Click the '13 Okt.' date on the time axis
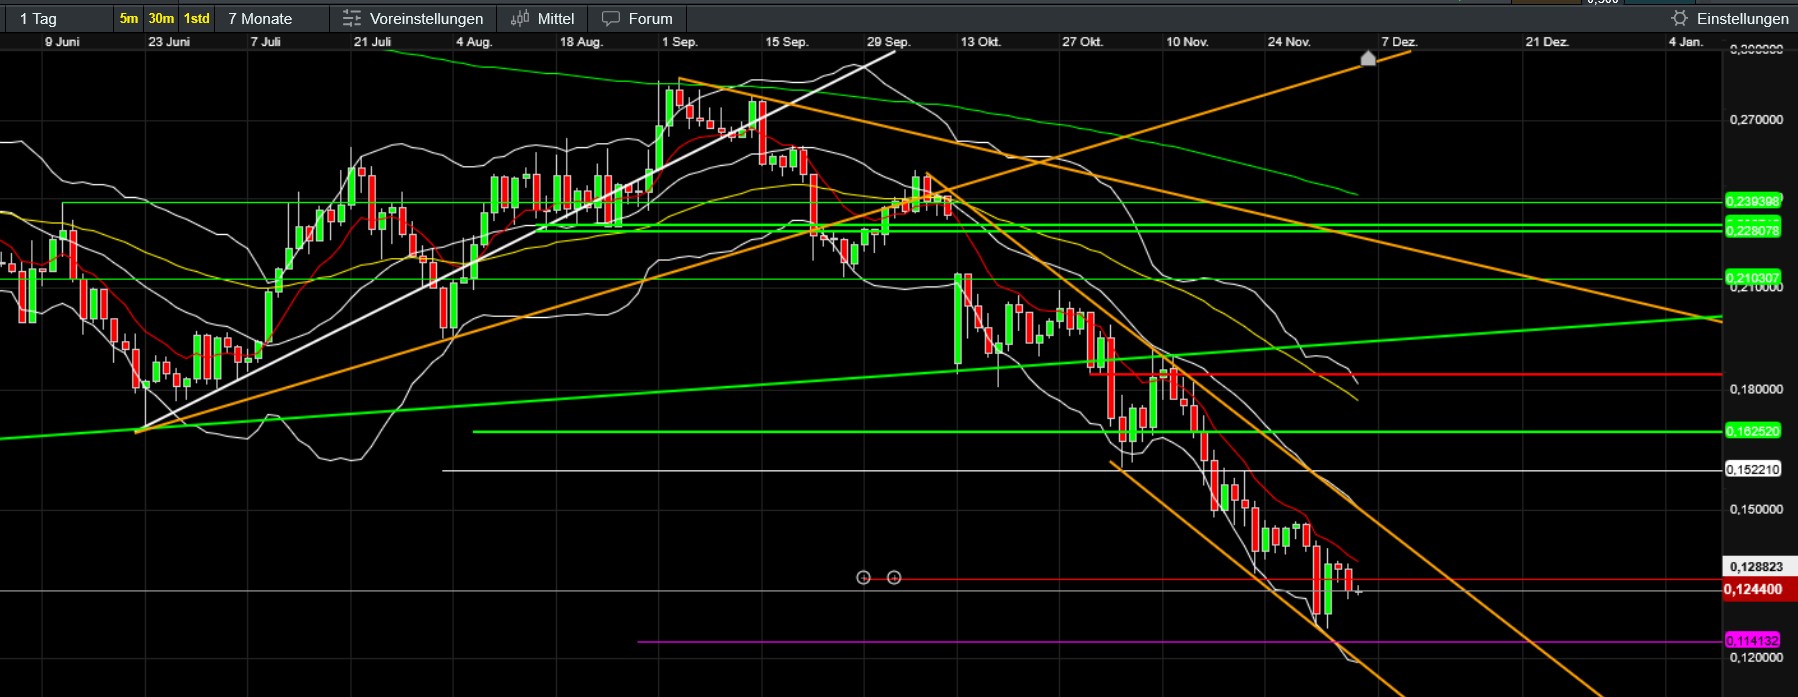This screenshot has width=1798, height=697. [x=980, y=42]
